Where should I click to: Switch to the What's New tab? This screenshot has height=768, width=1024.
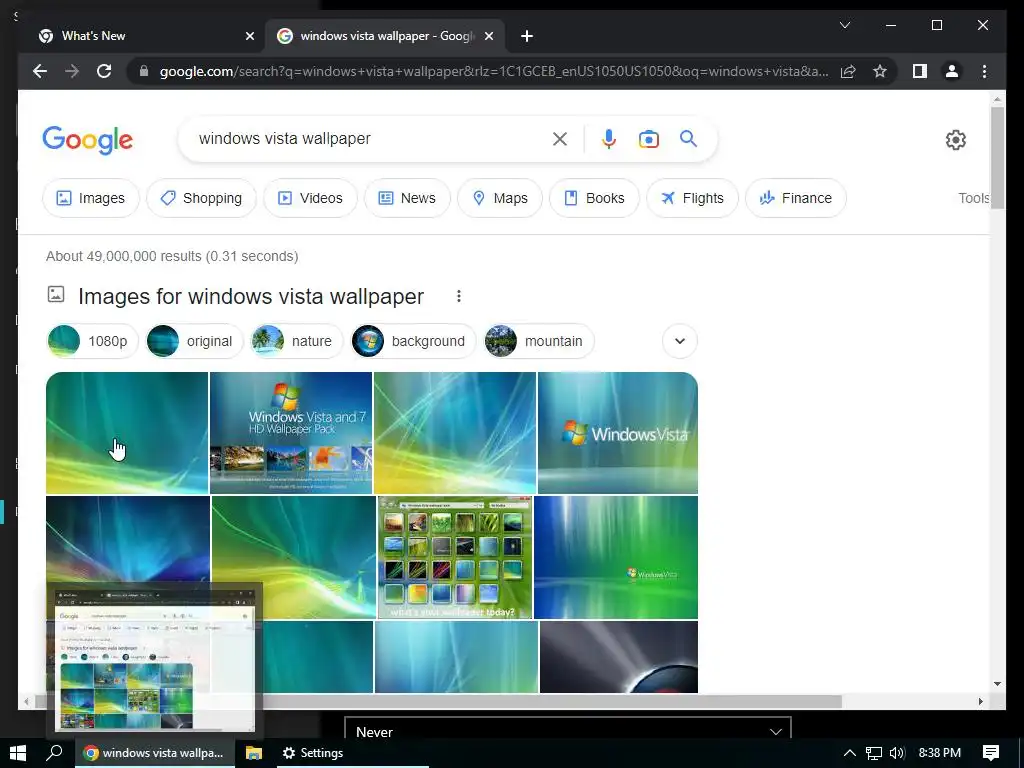pos(140,36)
